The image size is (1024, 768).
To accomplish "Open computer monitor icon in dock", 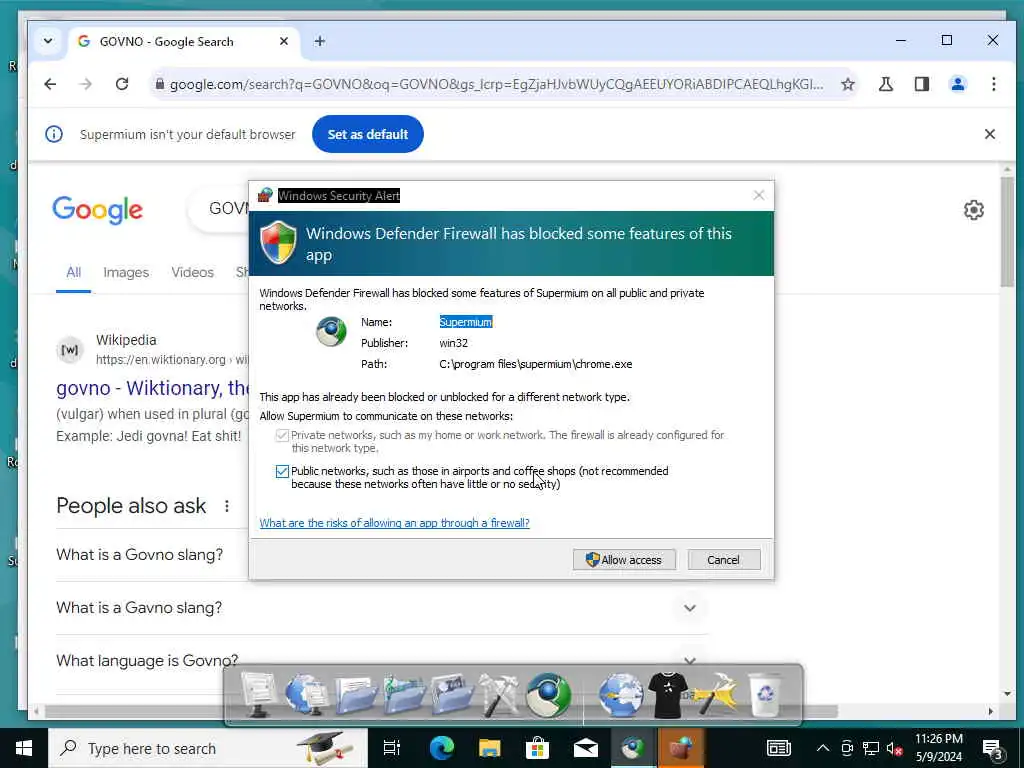I will pos(258,695).
